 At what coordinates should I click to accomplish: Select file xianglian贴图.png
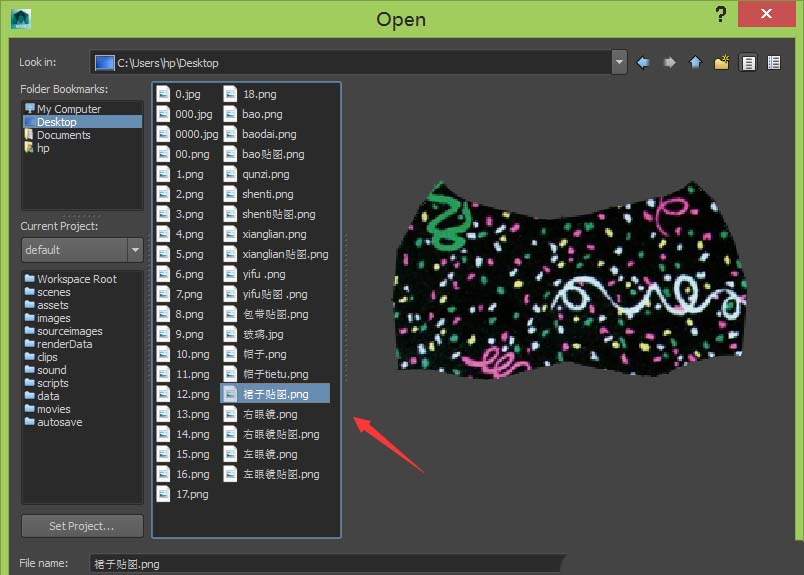pyautogui.click(x=276, y=254)
